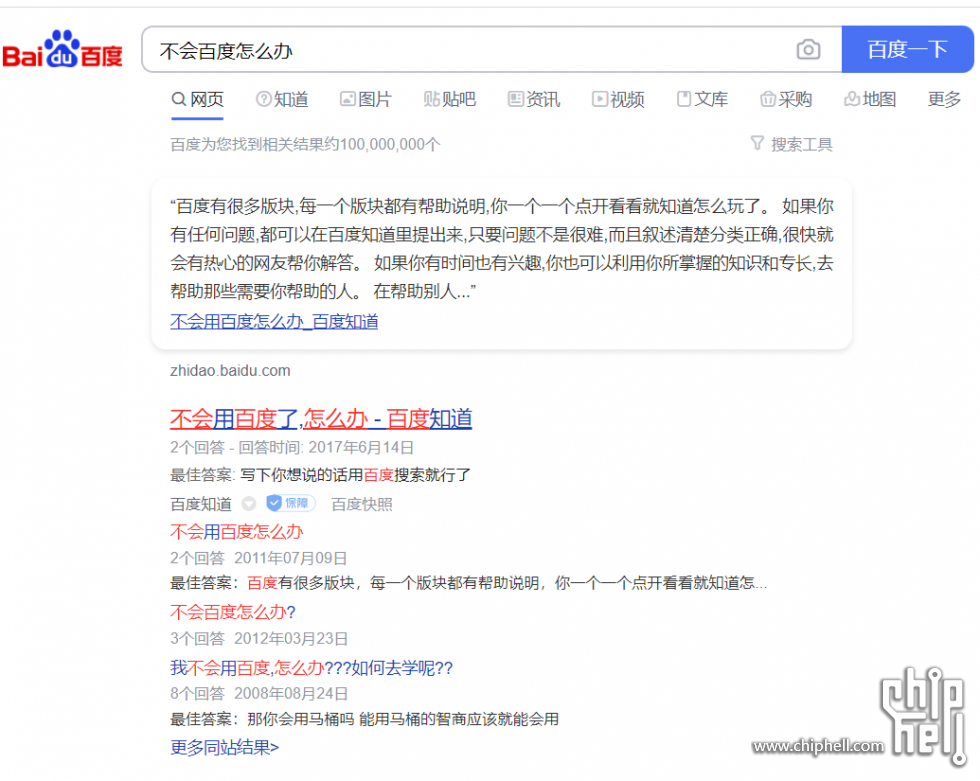Click the 百度一下 search button
Screen dimensions: 980x781
click(x=908, y=49)
